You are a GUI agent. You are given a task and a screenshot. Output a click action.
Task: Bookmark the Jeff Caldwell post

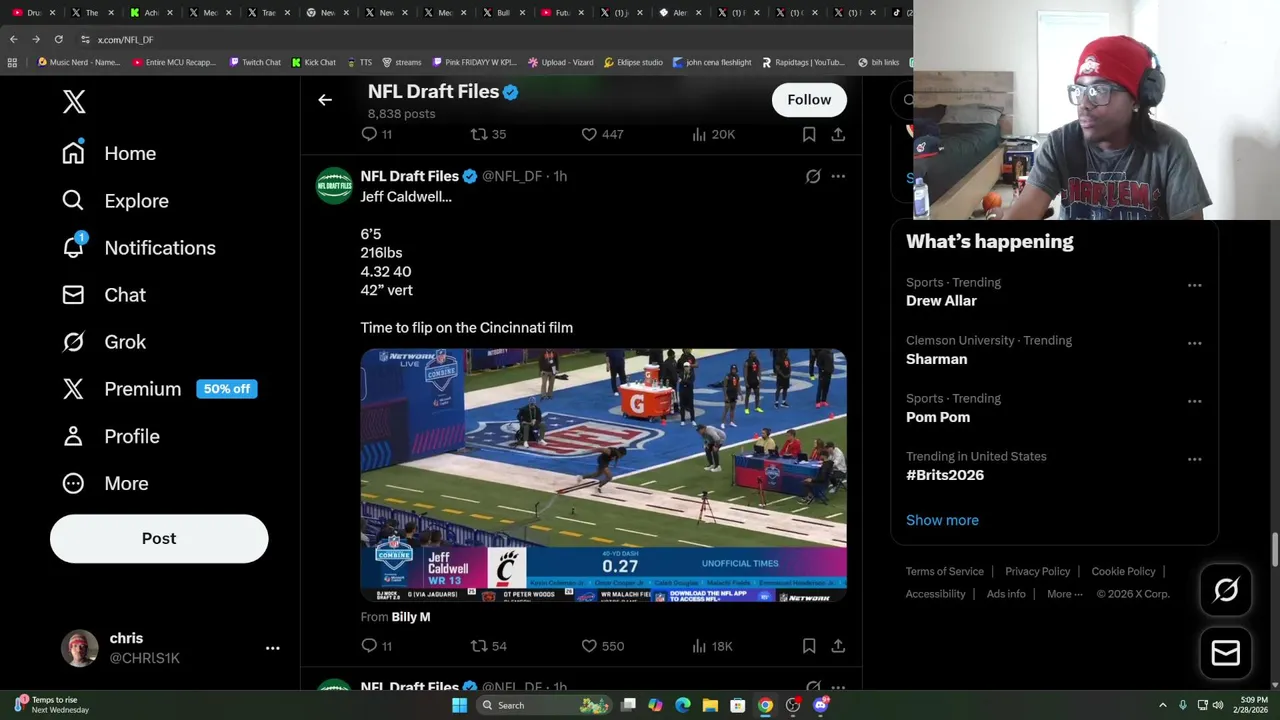(809, 646)
